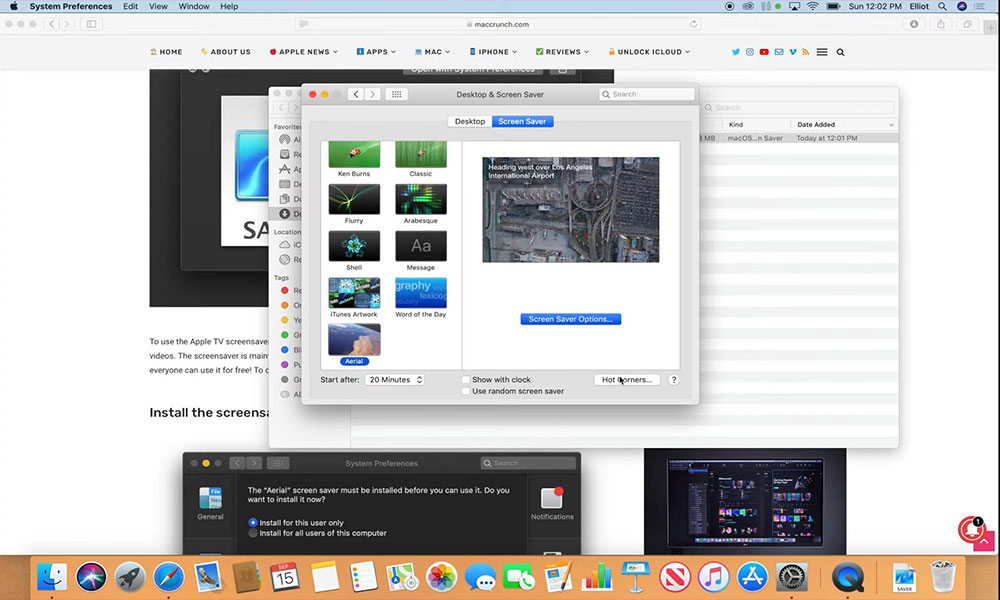This screenshot has width=1000, height=600.
Task: Open Spotlight search in the menu bar
Action: point(942,6)
